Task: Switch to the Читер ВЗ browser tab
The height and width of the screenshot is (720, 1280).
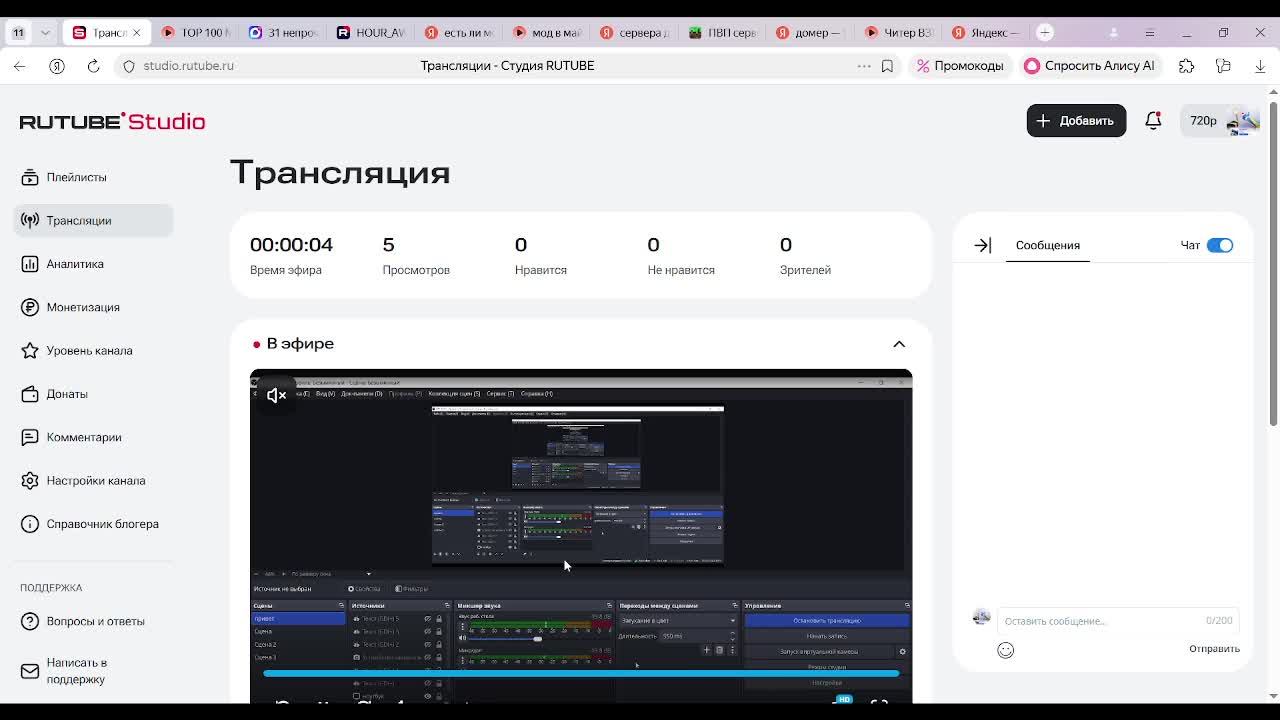Action: point(898,33)
